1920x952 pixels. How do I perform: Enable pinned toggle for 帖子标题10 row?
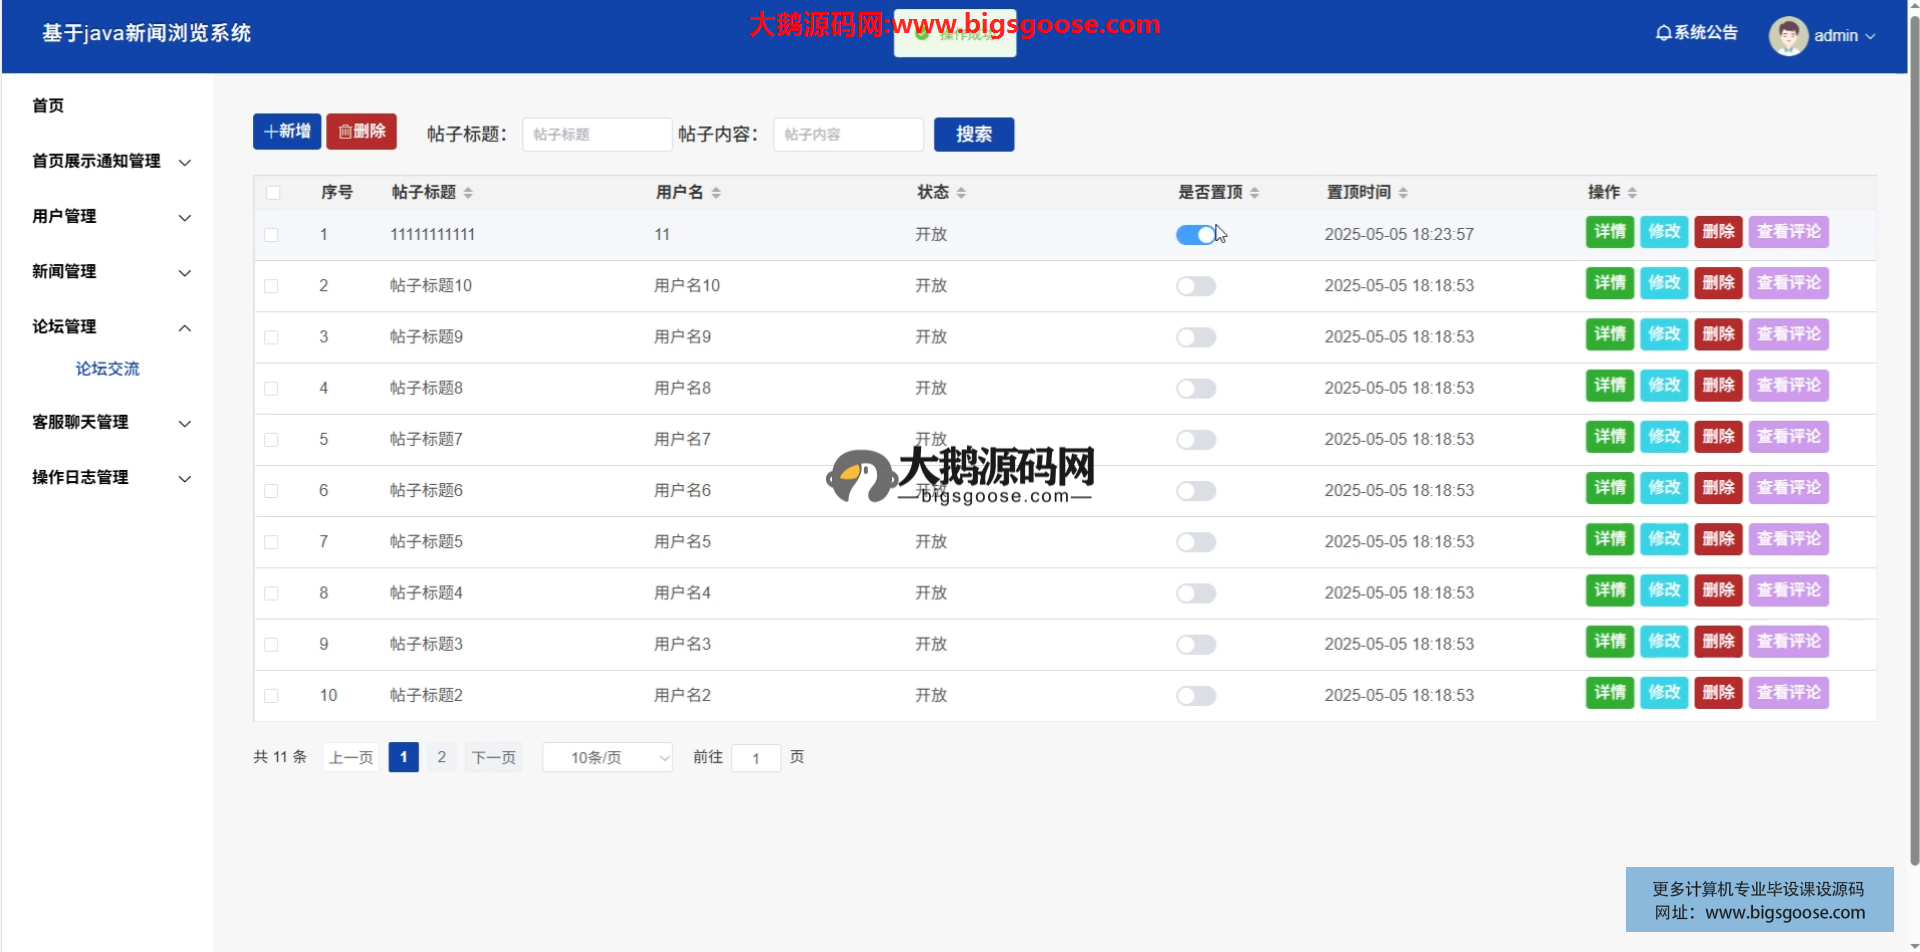(x=1196, y=287)
